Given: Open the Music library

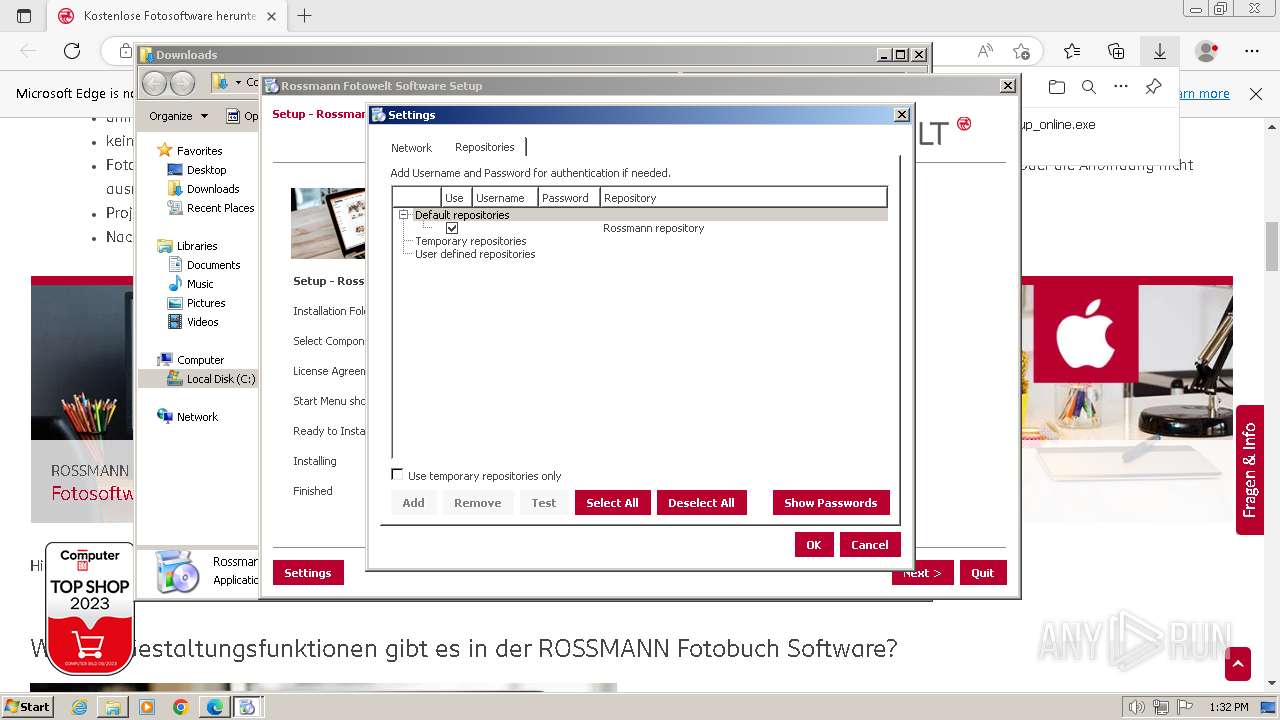Looking at the screenshot, I should tap(199, 284).
